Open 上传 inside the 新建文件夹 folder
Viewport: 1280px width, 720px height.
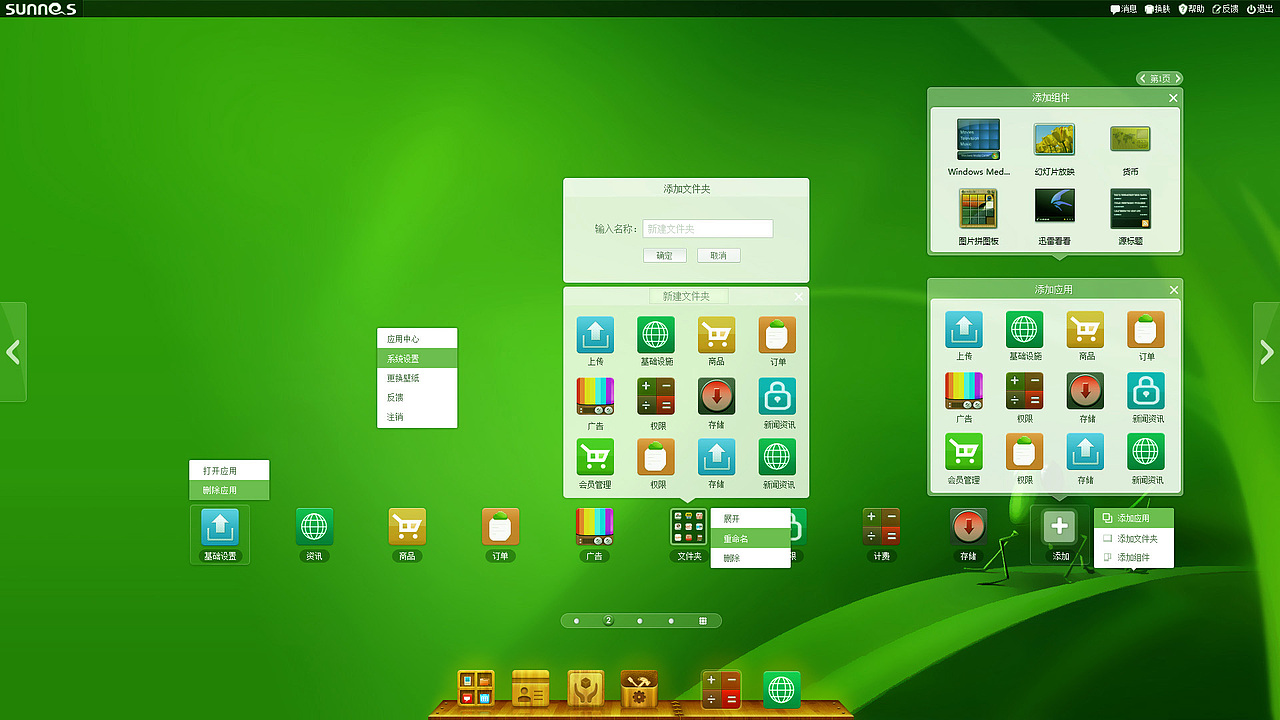(x=595, y=336)
